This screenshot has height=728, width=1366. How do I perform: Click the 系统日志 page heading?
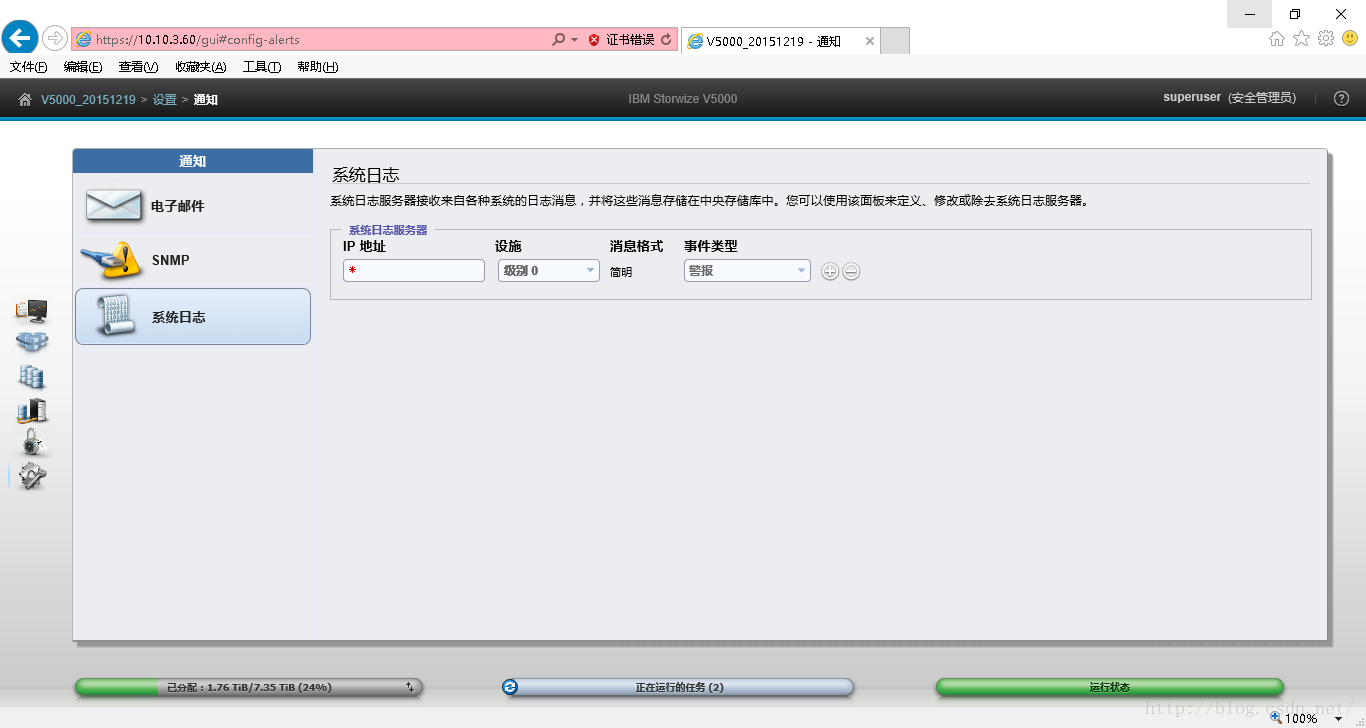[x=365, y=175]
